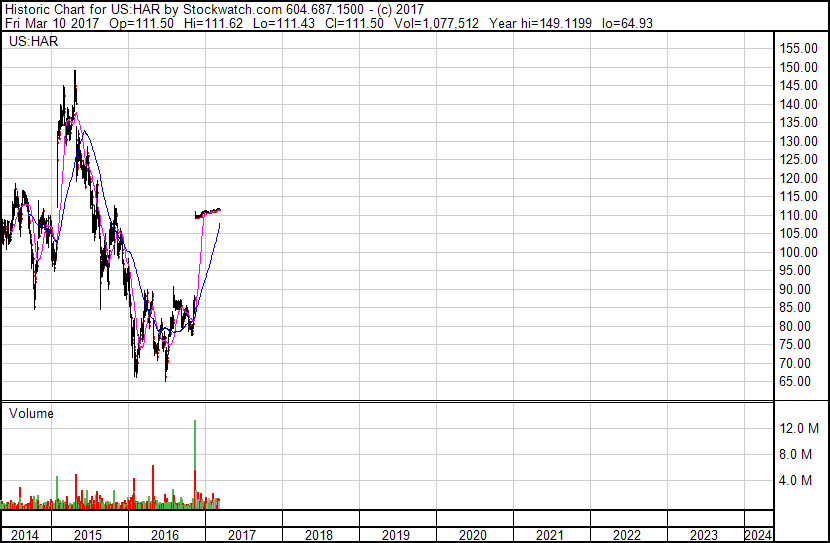
Task: Click the 2014 year label on timeline
Action: coord(25,535)
